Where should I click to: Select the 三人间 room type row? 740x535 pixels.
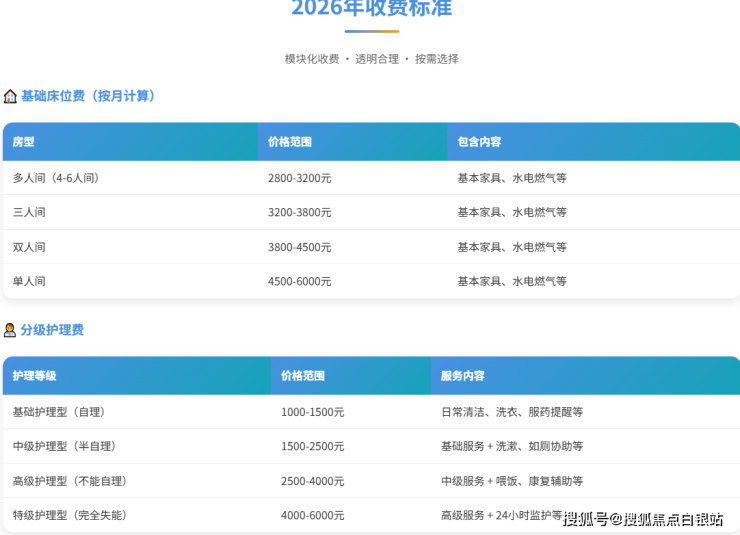click(29, 212)
